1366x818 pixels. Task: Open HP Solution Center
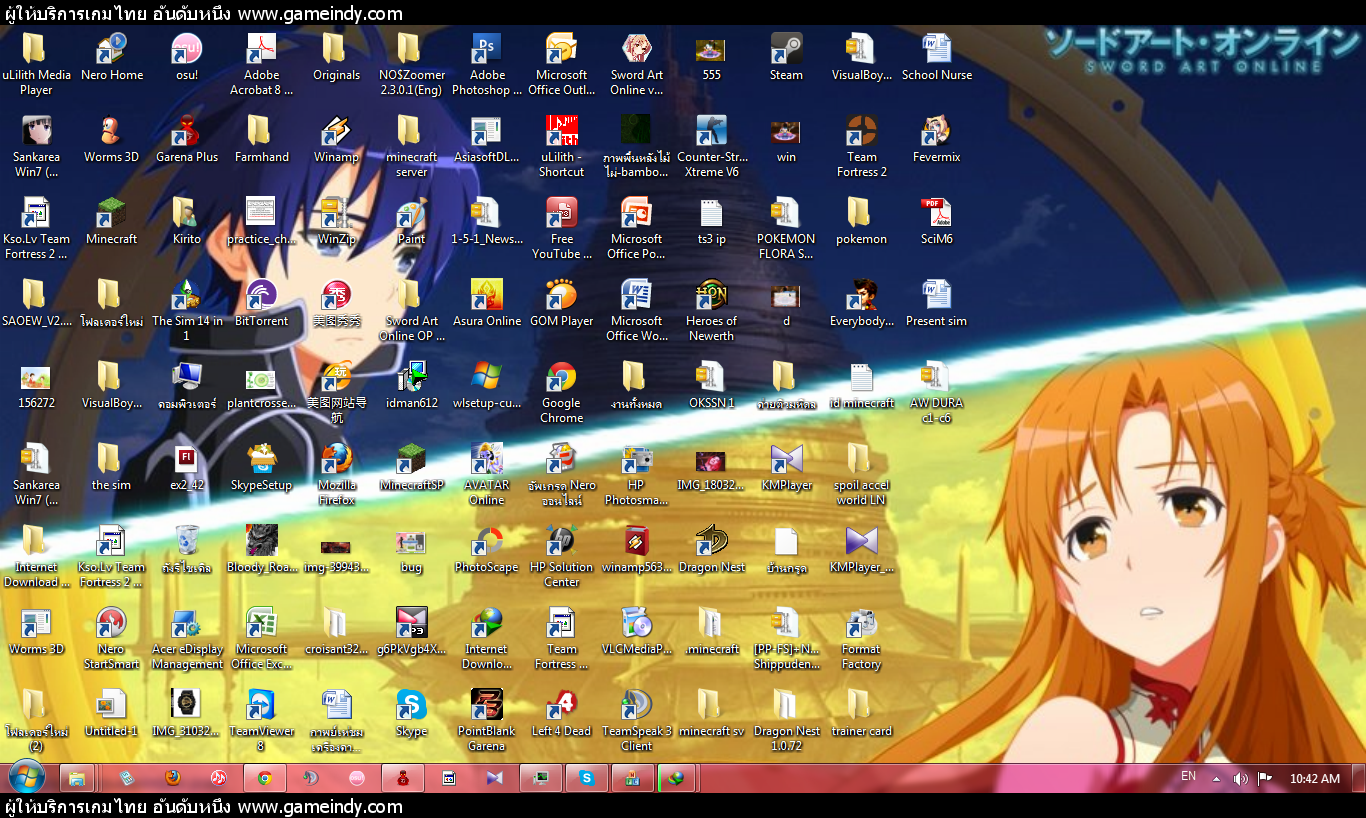(562, 556)
